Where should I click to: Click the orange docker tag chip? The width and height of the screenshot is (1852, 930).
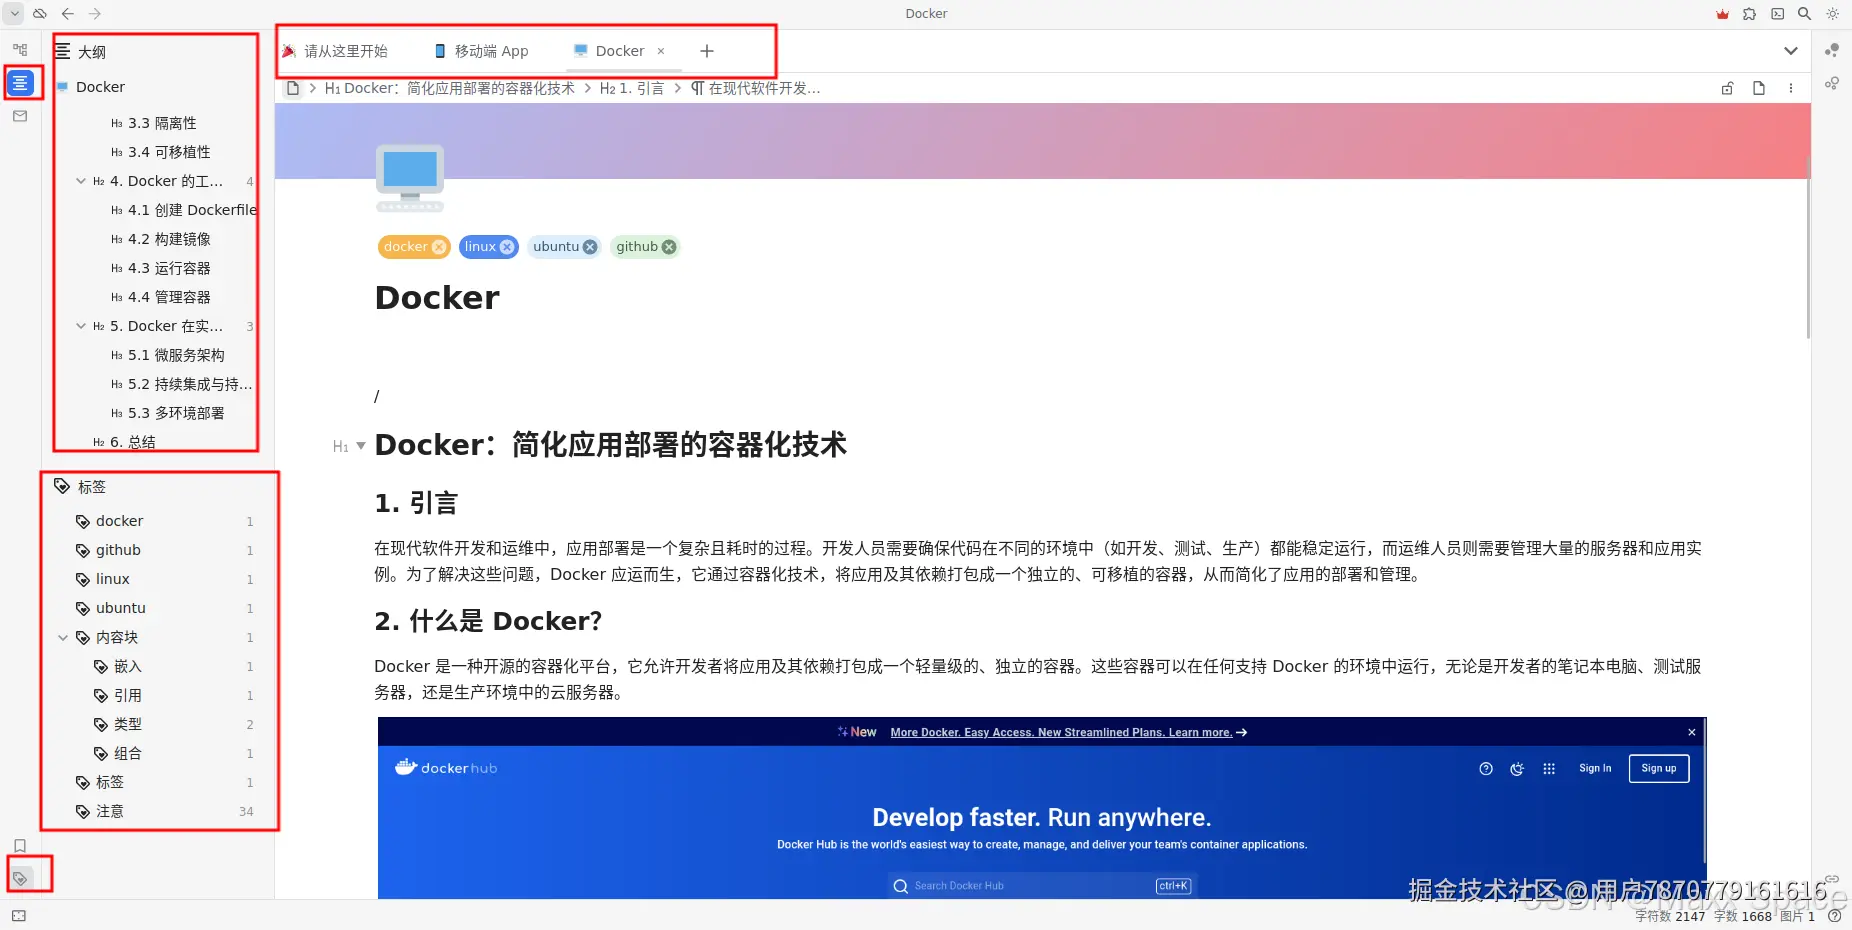pyautogui.click(x=414, y=247)
